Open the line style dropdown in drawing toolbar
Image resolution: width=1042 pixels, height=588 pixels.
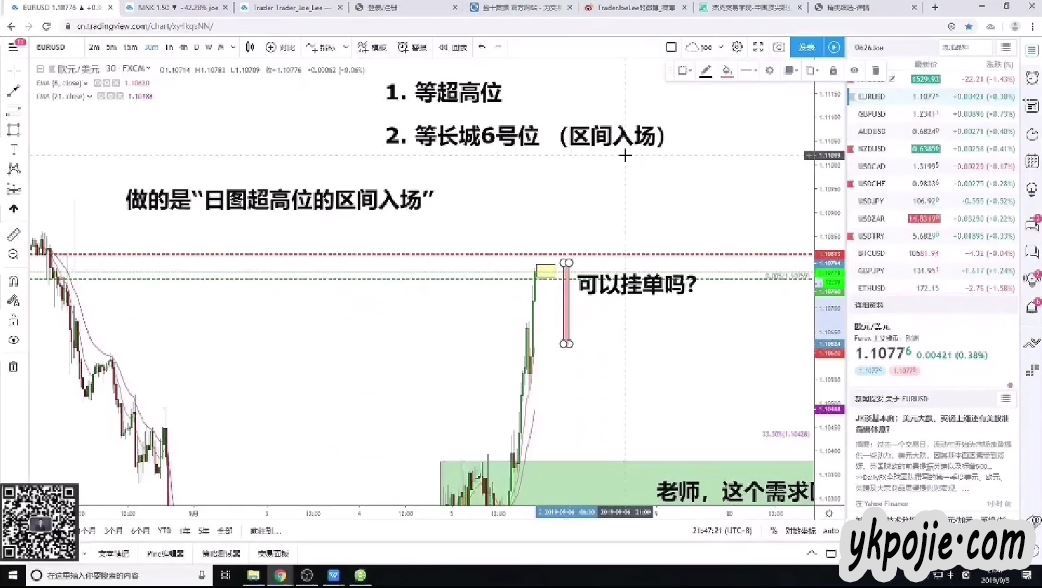[754, 70]
